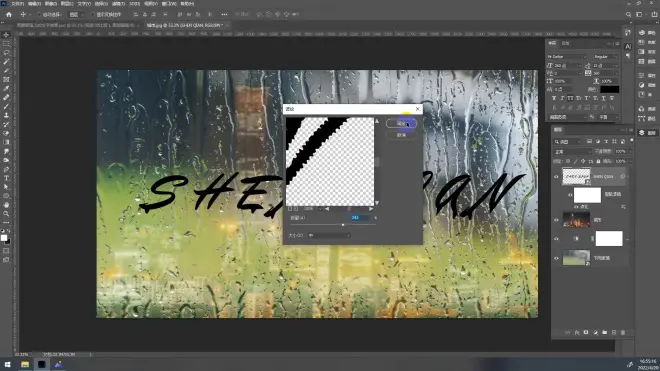Click add layer style fx icon
Viewport: 660px width, 371px height.
click(577, 333)
